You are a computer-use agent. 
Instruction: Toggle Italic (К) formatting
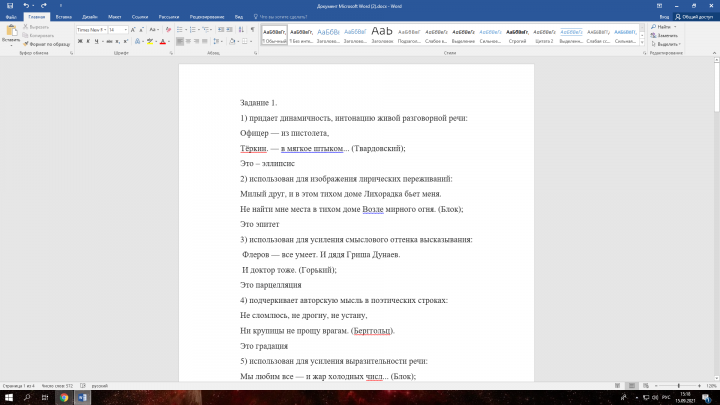click(88, 41)
